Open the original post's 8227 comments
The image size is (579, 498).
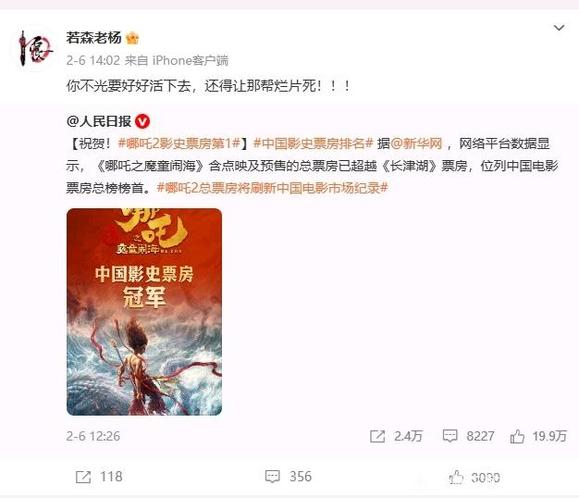tap(468, 436)
